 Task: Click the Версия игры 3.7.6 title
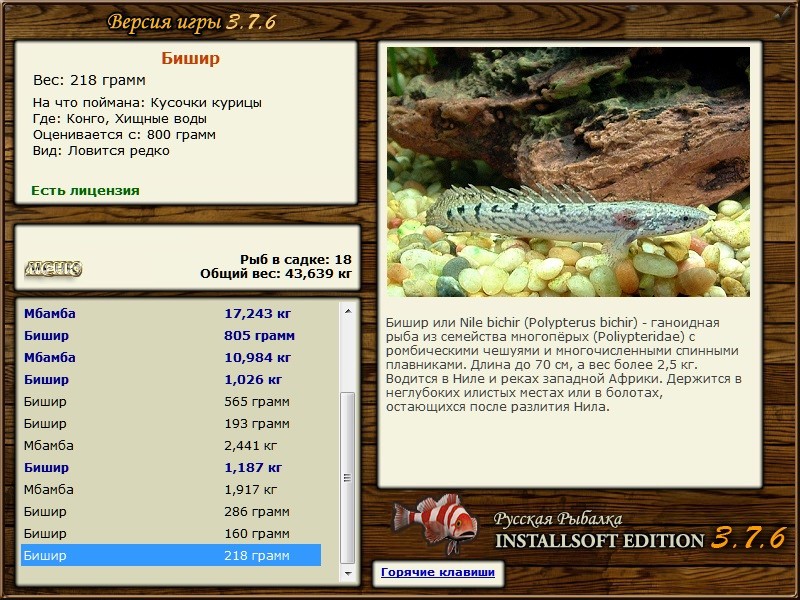tap(192, 22)
